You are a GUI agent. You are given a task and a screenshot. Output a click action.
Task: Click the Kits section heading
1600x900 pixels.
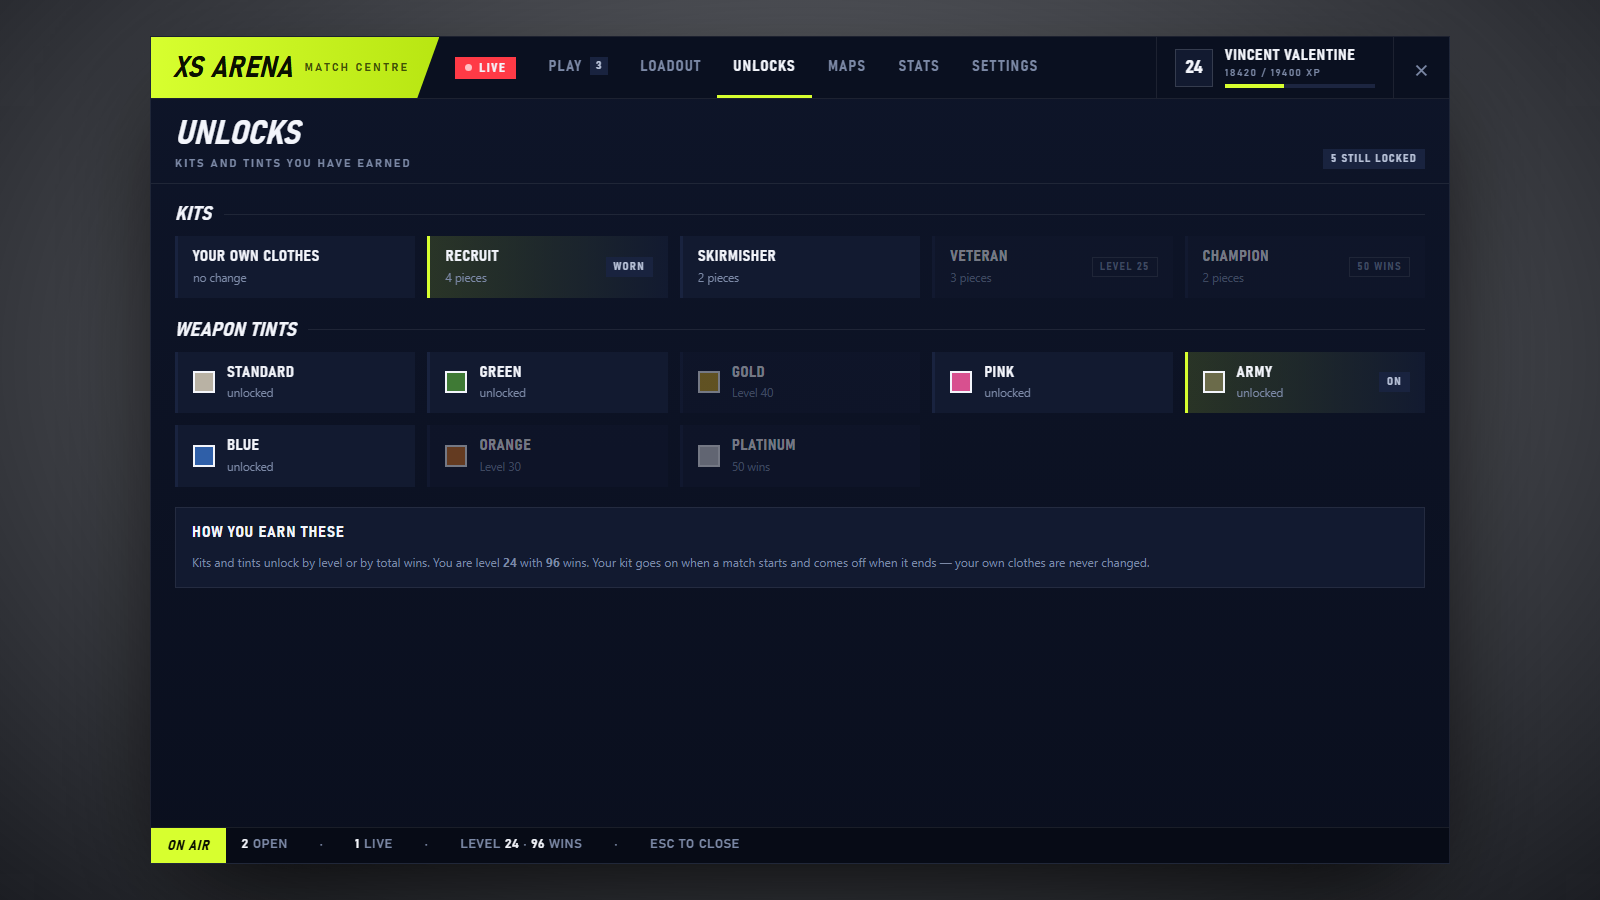pyautogui.click(x=194, y=213)
